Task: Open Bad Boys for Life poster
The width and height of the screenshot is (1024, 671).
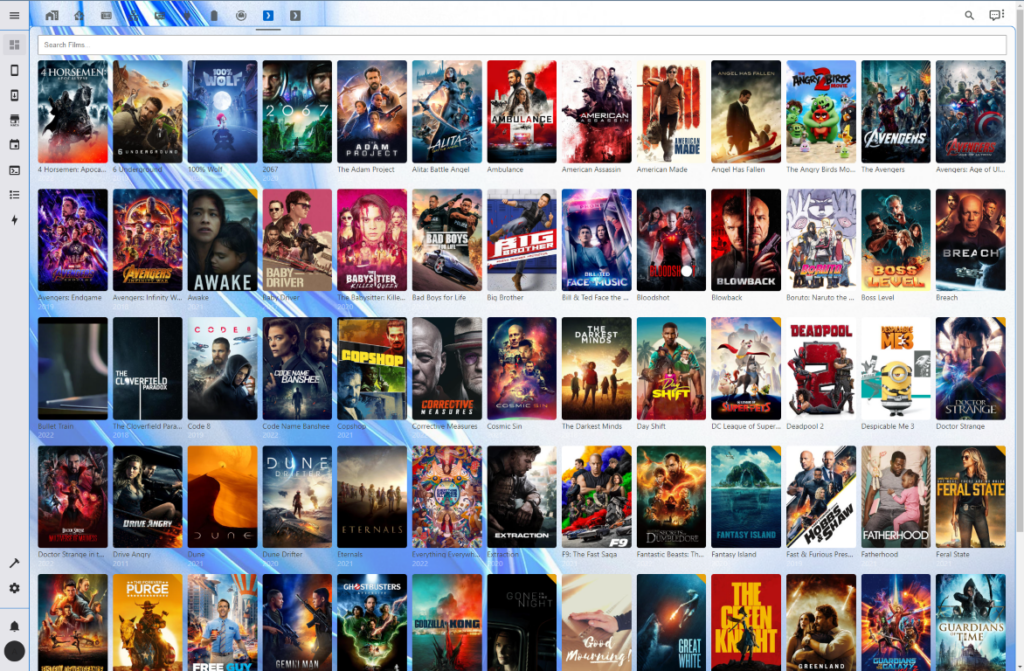Action: pos(447,240)
